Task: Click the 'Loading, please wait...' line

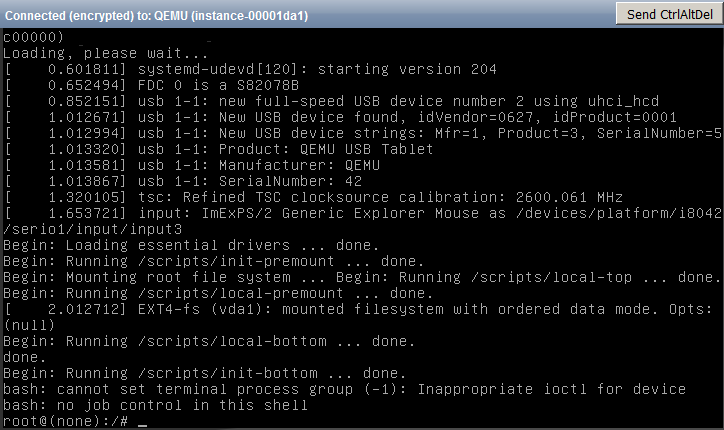Action: tap(105, 53)
